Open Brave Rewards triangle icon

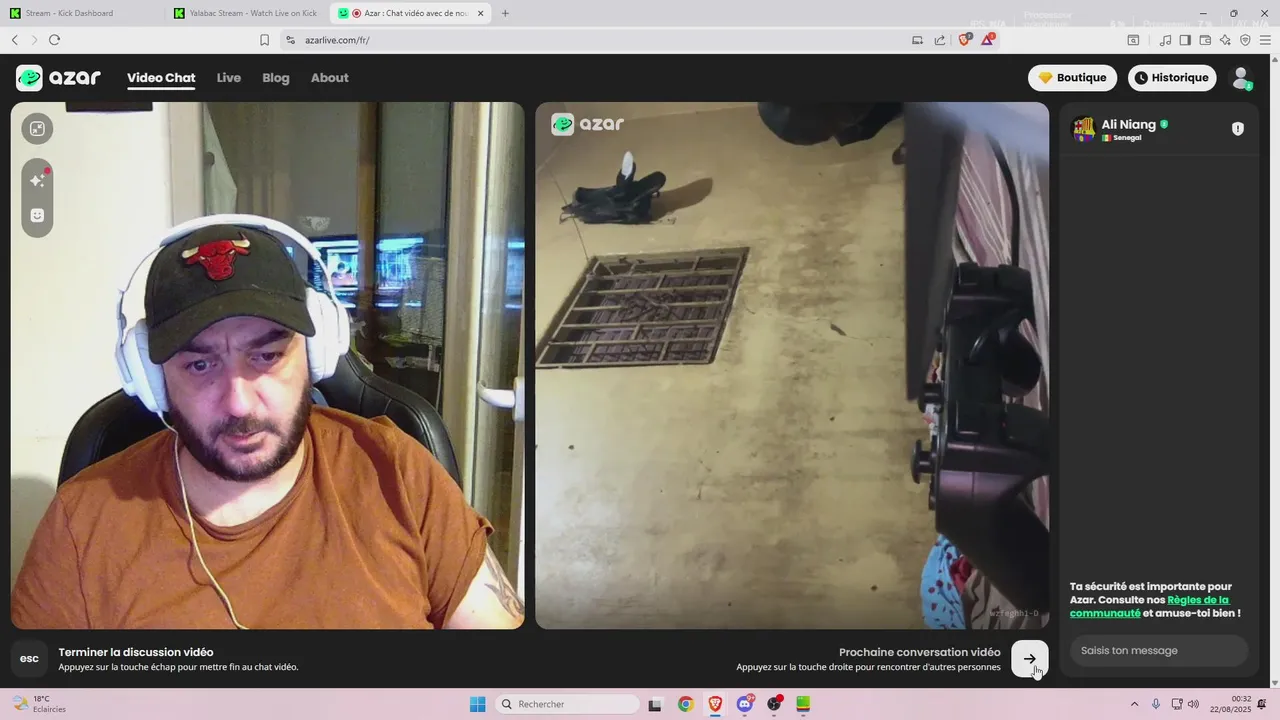point(988,40)
